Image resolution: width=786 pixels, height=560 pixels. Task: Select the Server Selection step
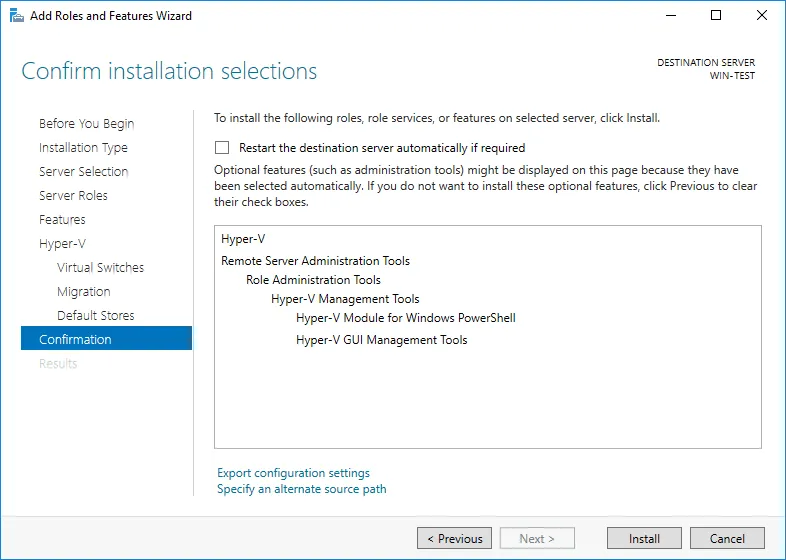[83, 172]
